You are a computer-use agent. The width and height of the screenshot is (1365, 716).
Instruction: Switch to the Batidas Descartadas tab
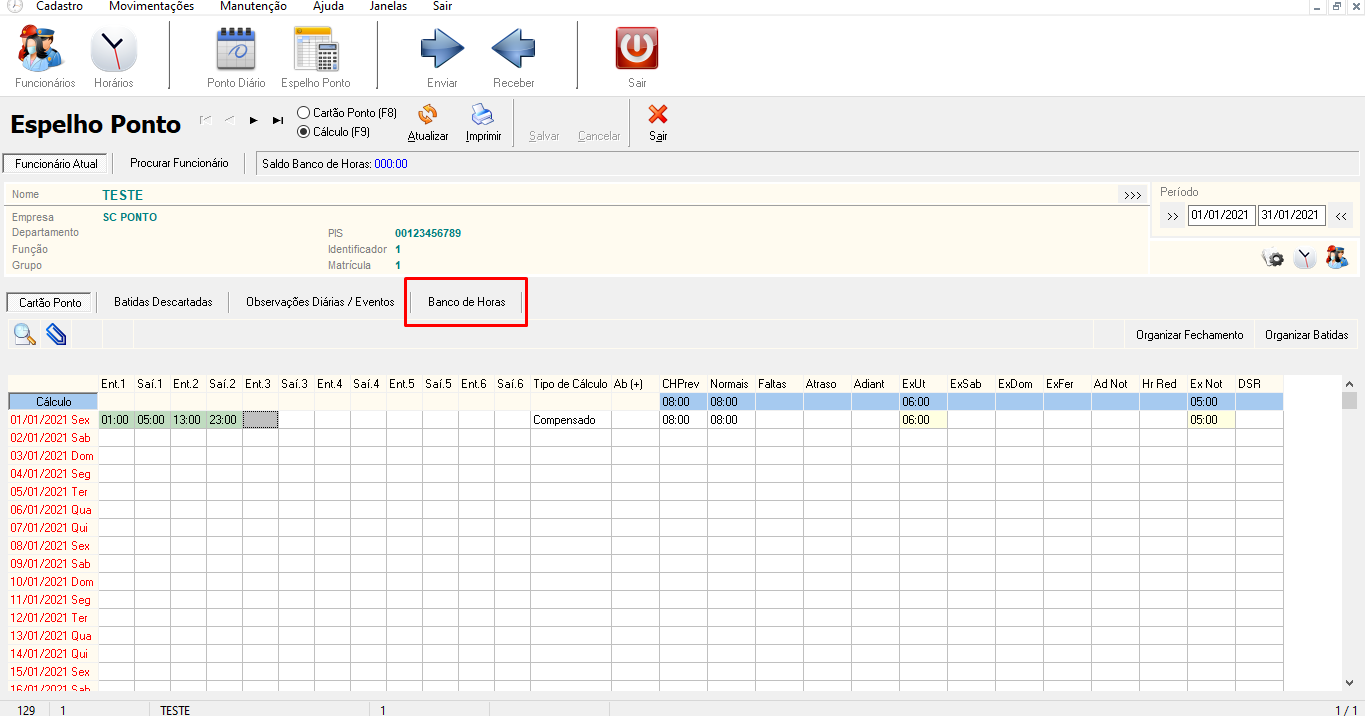coord(163,302)
